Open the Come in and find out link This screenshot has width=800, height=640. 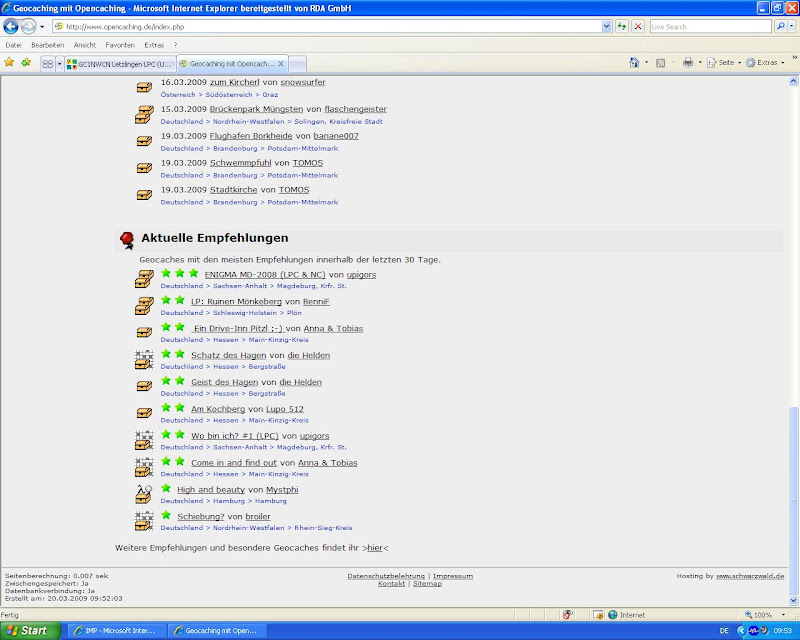point(234,463)
